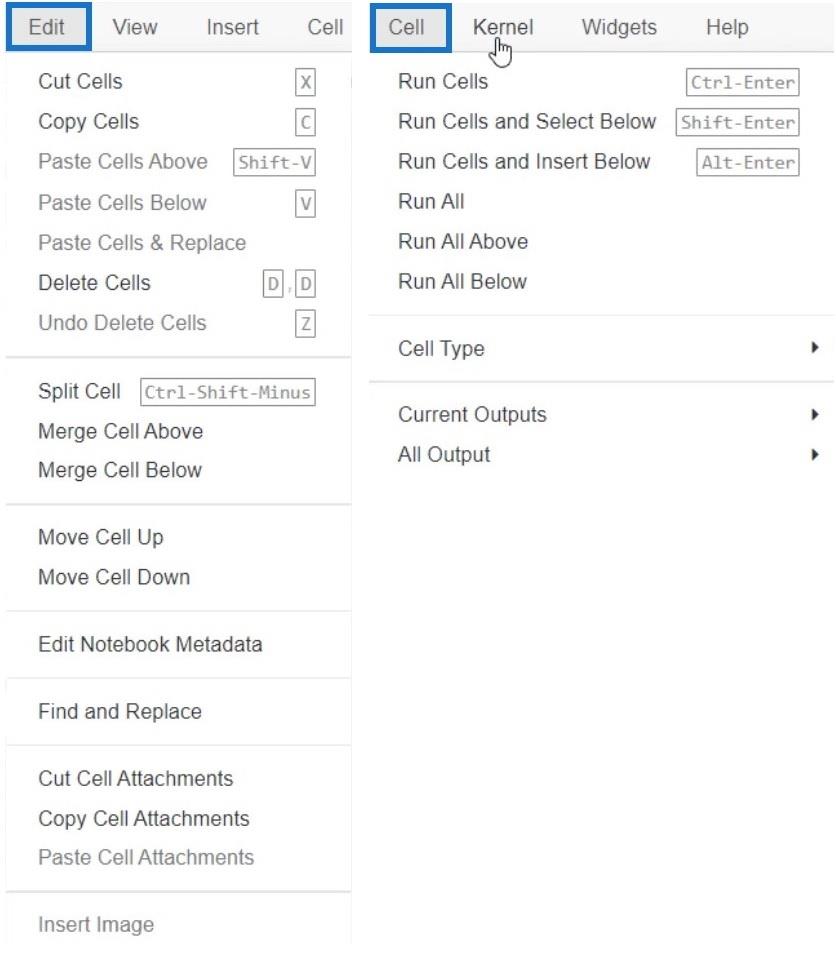Select Merge Cell Above
Image resolution: width=836 pixels, height=957 pixels.
(x=178, y=432)
